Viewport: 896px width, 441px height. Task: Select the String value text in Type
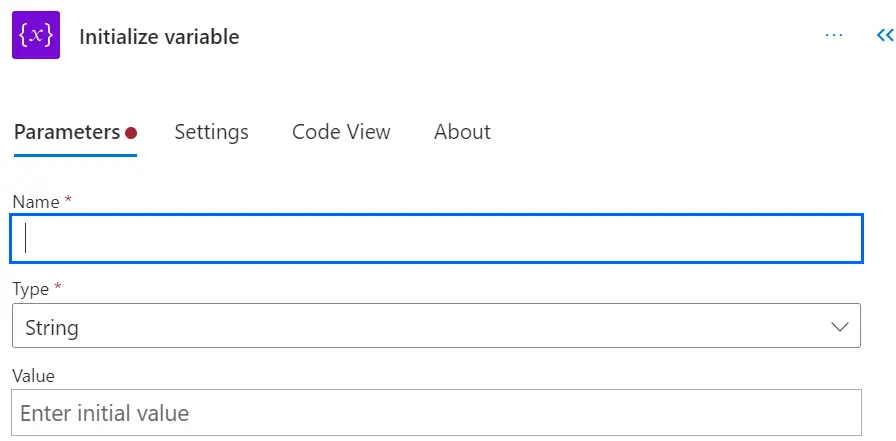point(52,327)
